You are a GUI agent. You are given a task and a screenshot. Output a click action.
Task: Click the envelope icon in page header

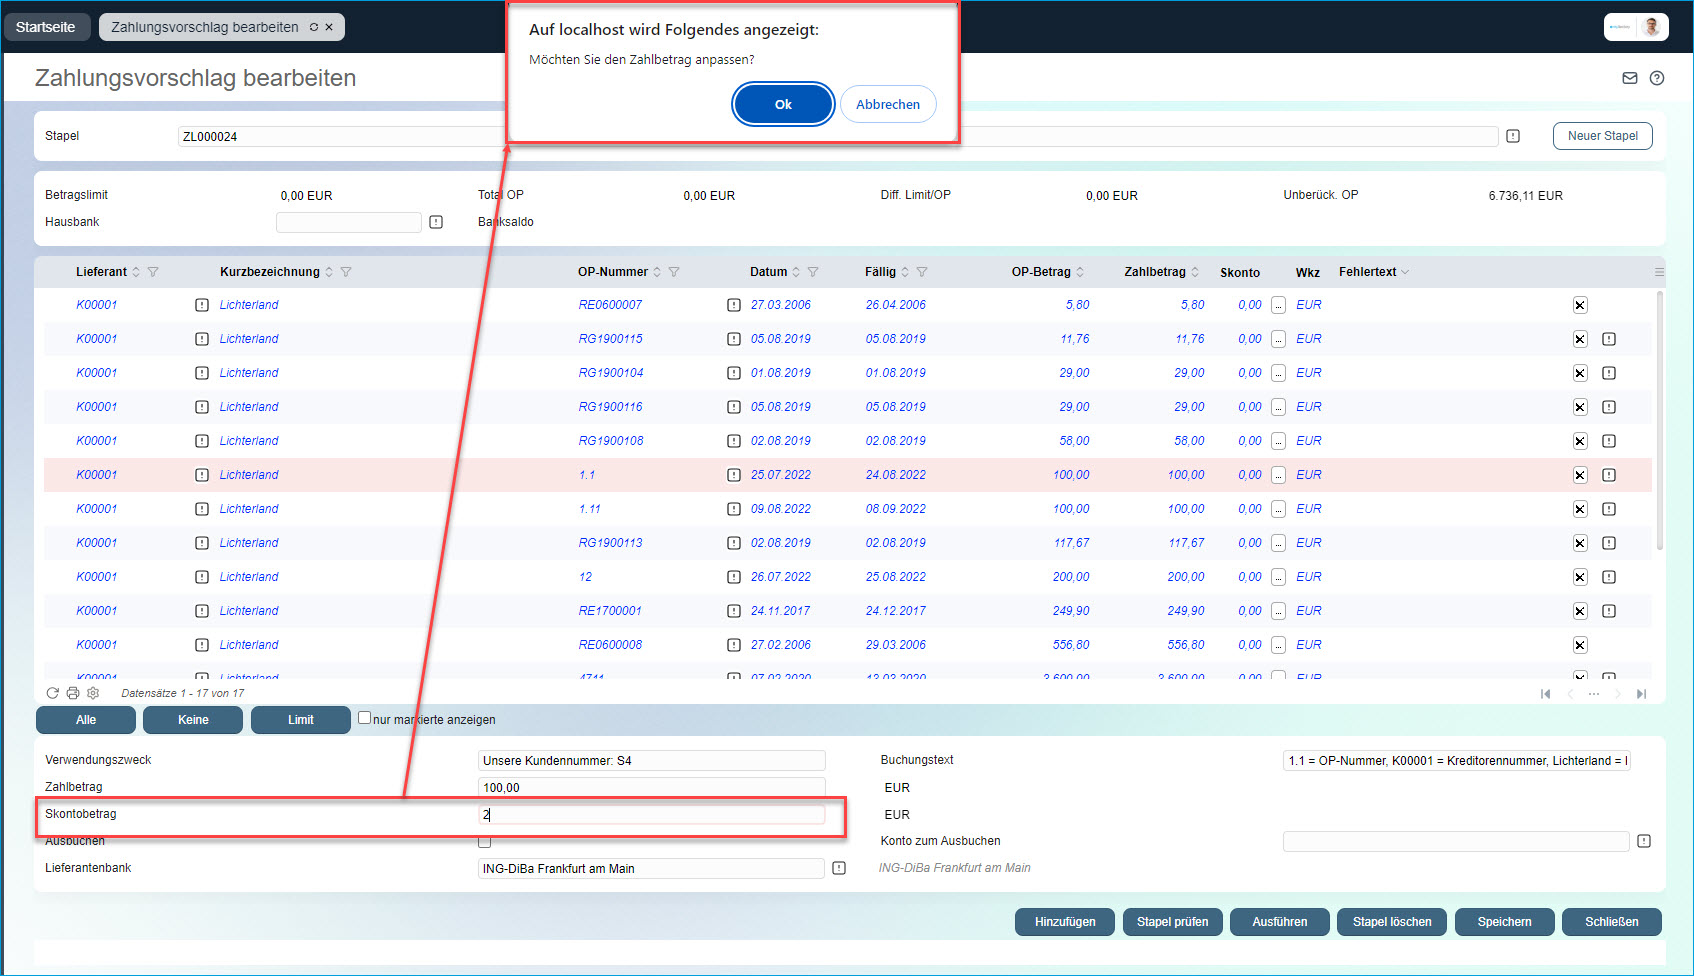pyautogui.click(x=1630, y=78)
